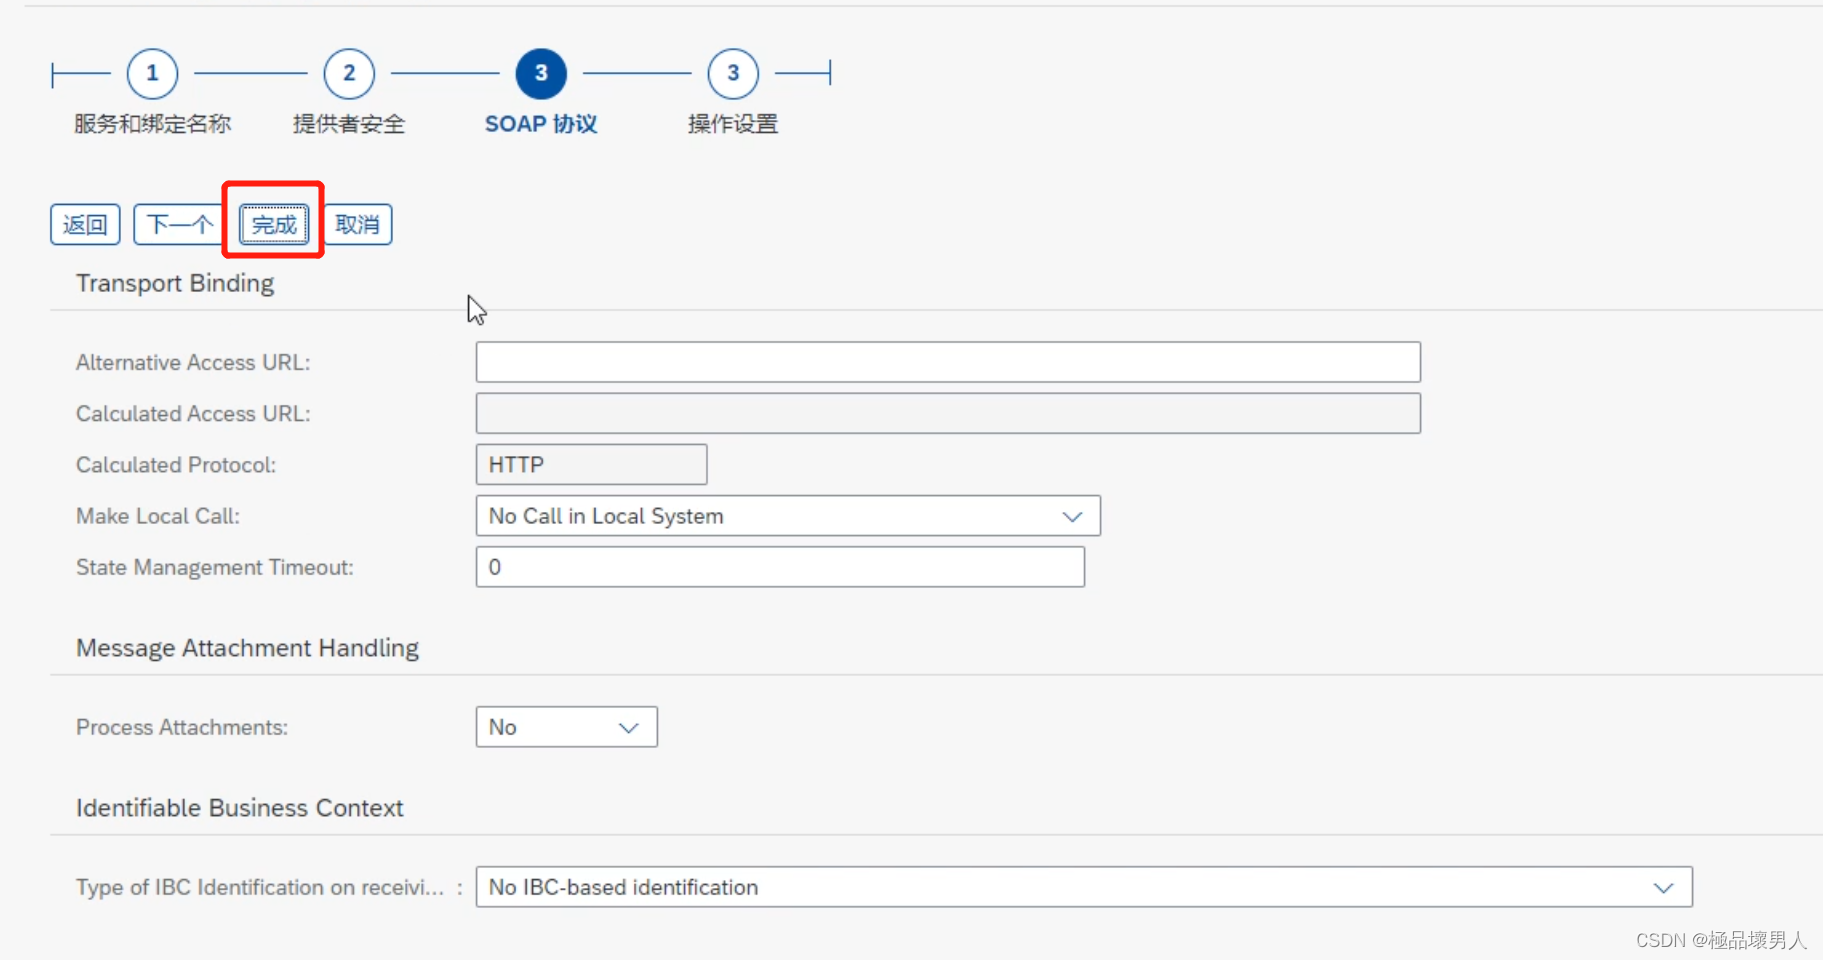The width and height of the screenshot is (1823, 960).
Task: Click the Calculated Access URL field
Action: [x=946, y=413]
